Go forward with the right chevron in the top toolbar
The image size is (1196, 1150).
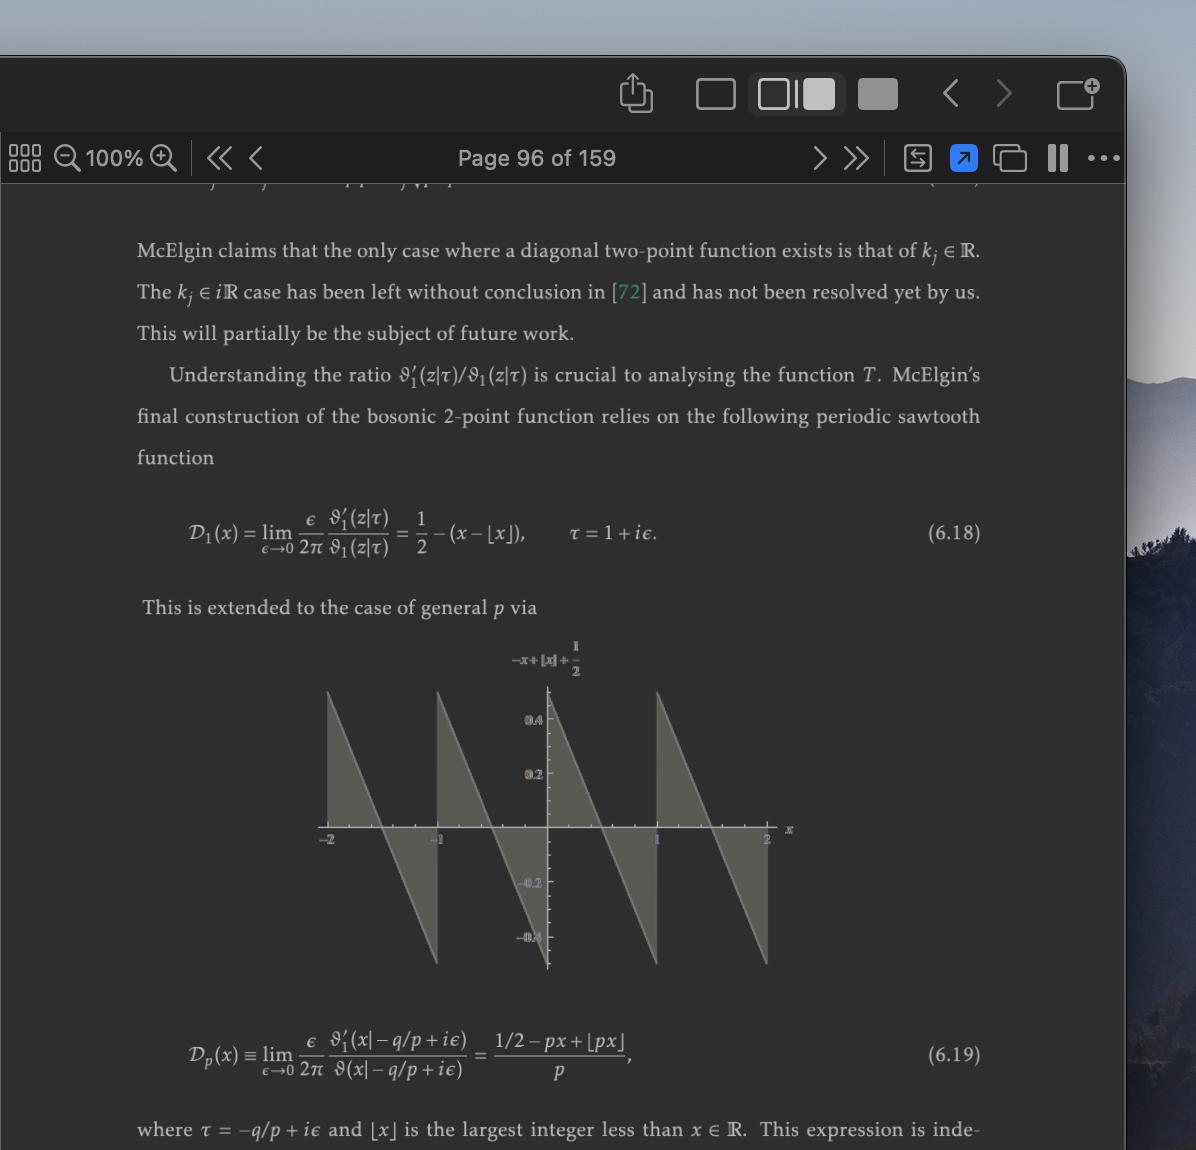point(1005,94)
